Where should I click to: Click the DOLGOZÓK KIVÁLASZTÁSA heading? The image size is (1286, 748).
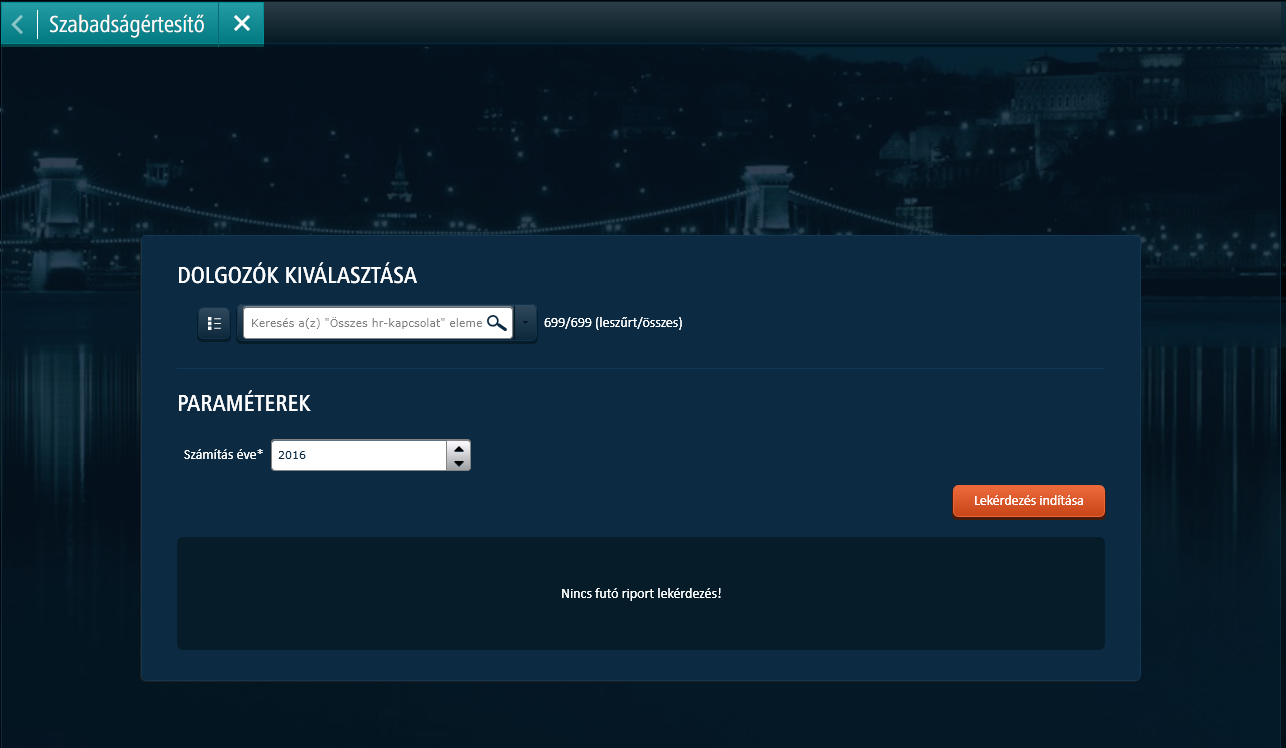(x=297, y=276)
